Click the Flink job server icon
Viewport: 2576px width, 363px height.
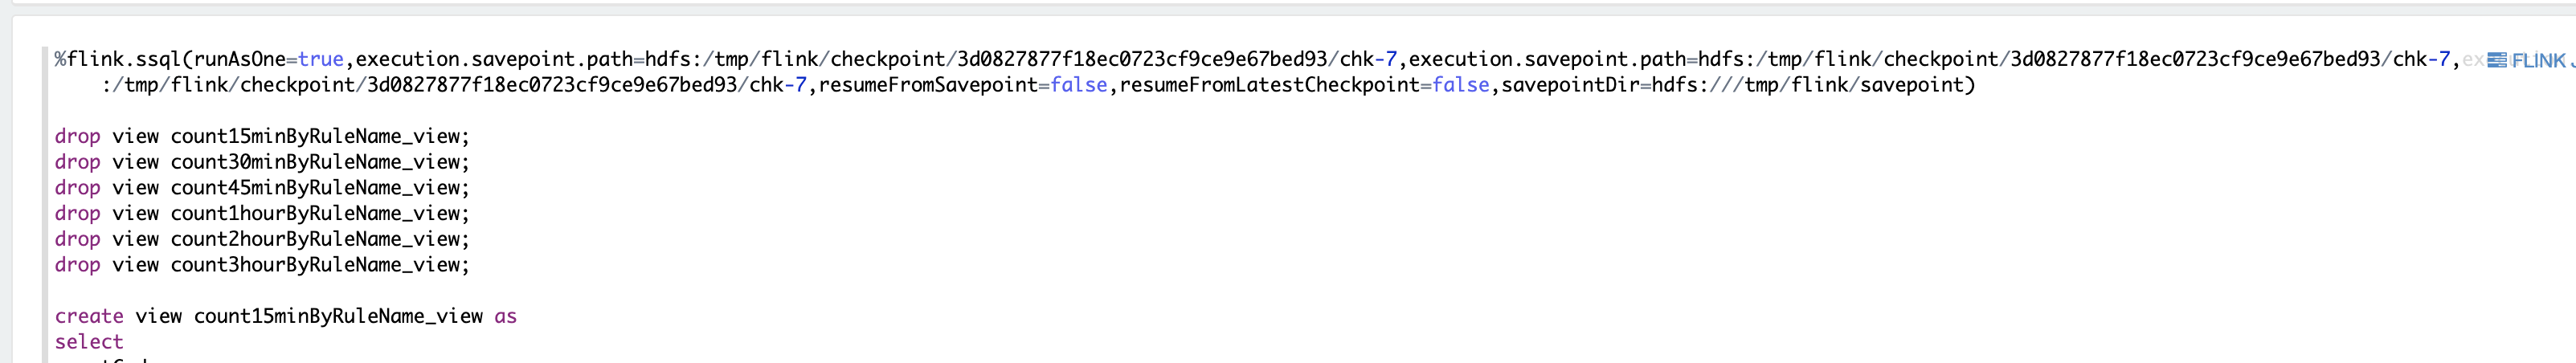tap(2496, 60)
